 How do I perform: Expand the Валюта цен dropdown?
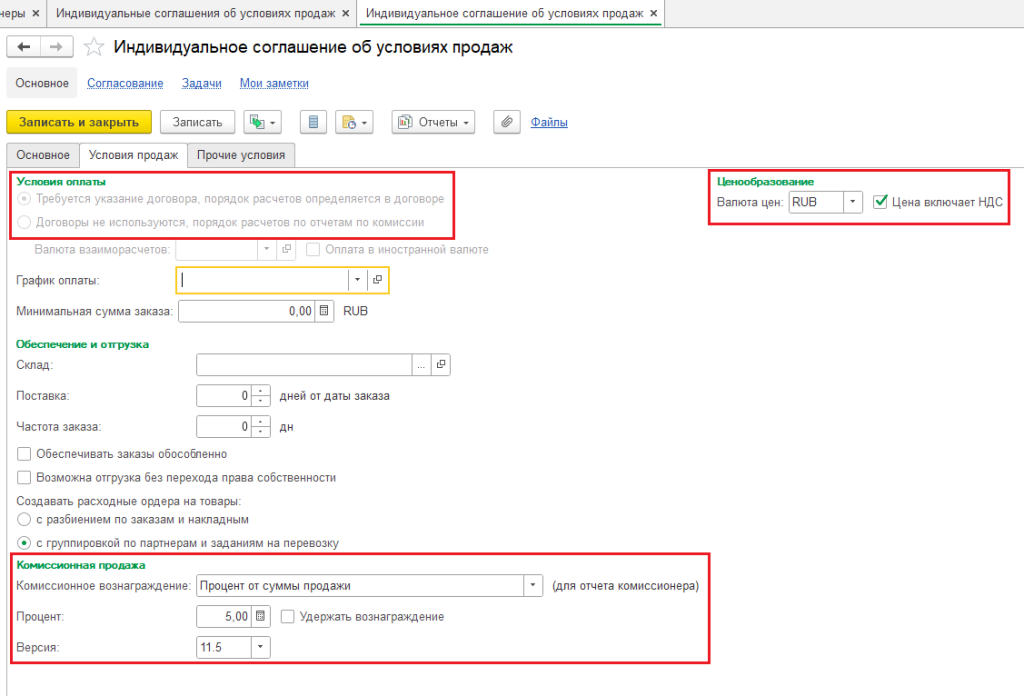tap(852, 202)
